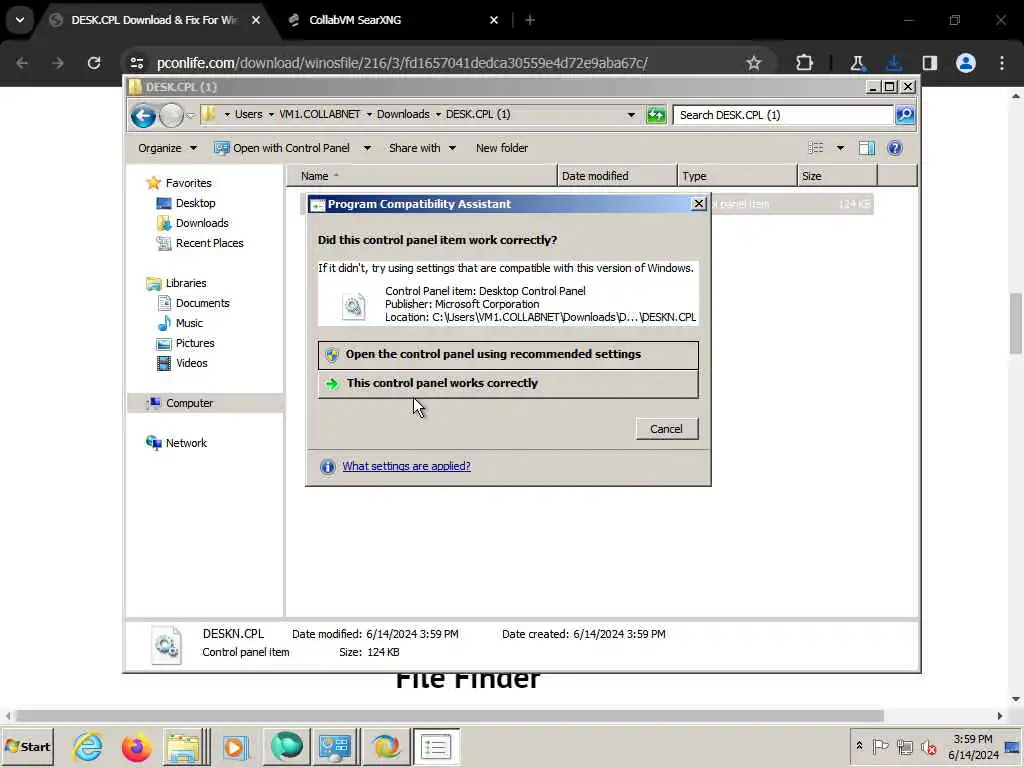Launch Internet Explorer from the taskbar
The image size is (1024, 768).
pyautogui.click(x=88, y=746)
